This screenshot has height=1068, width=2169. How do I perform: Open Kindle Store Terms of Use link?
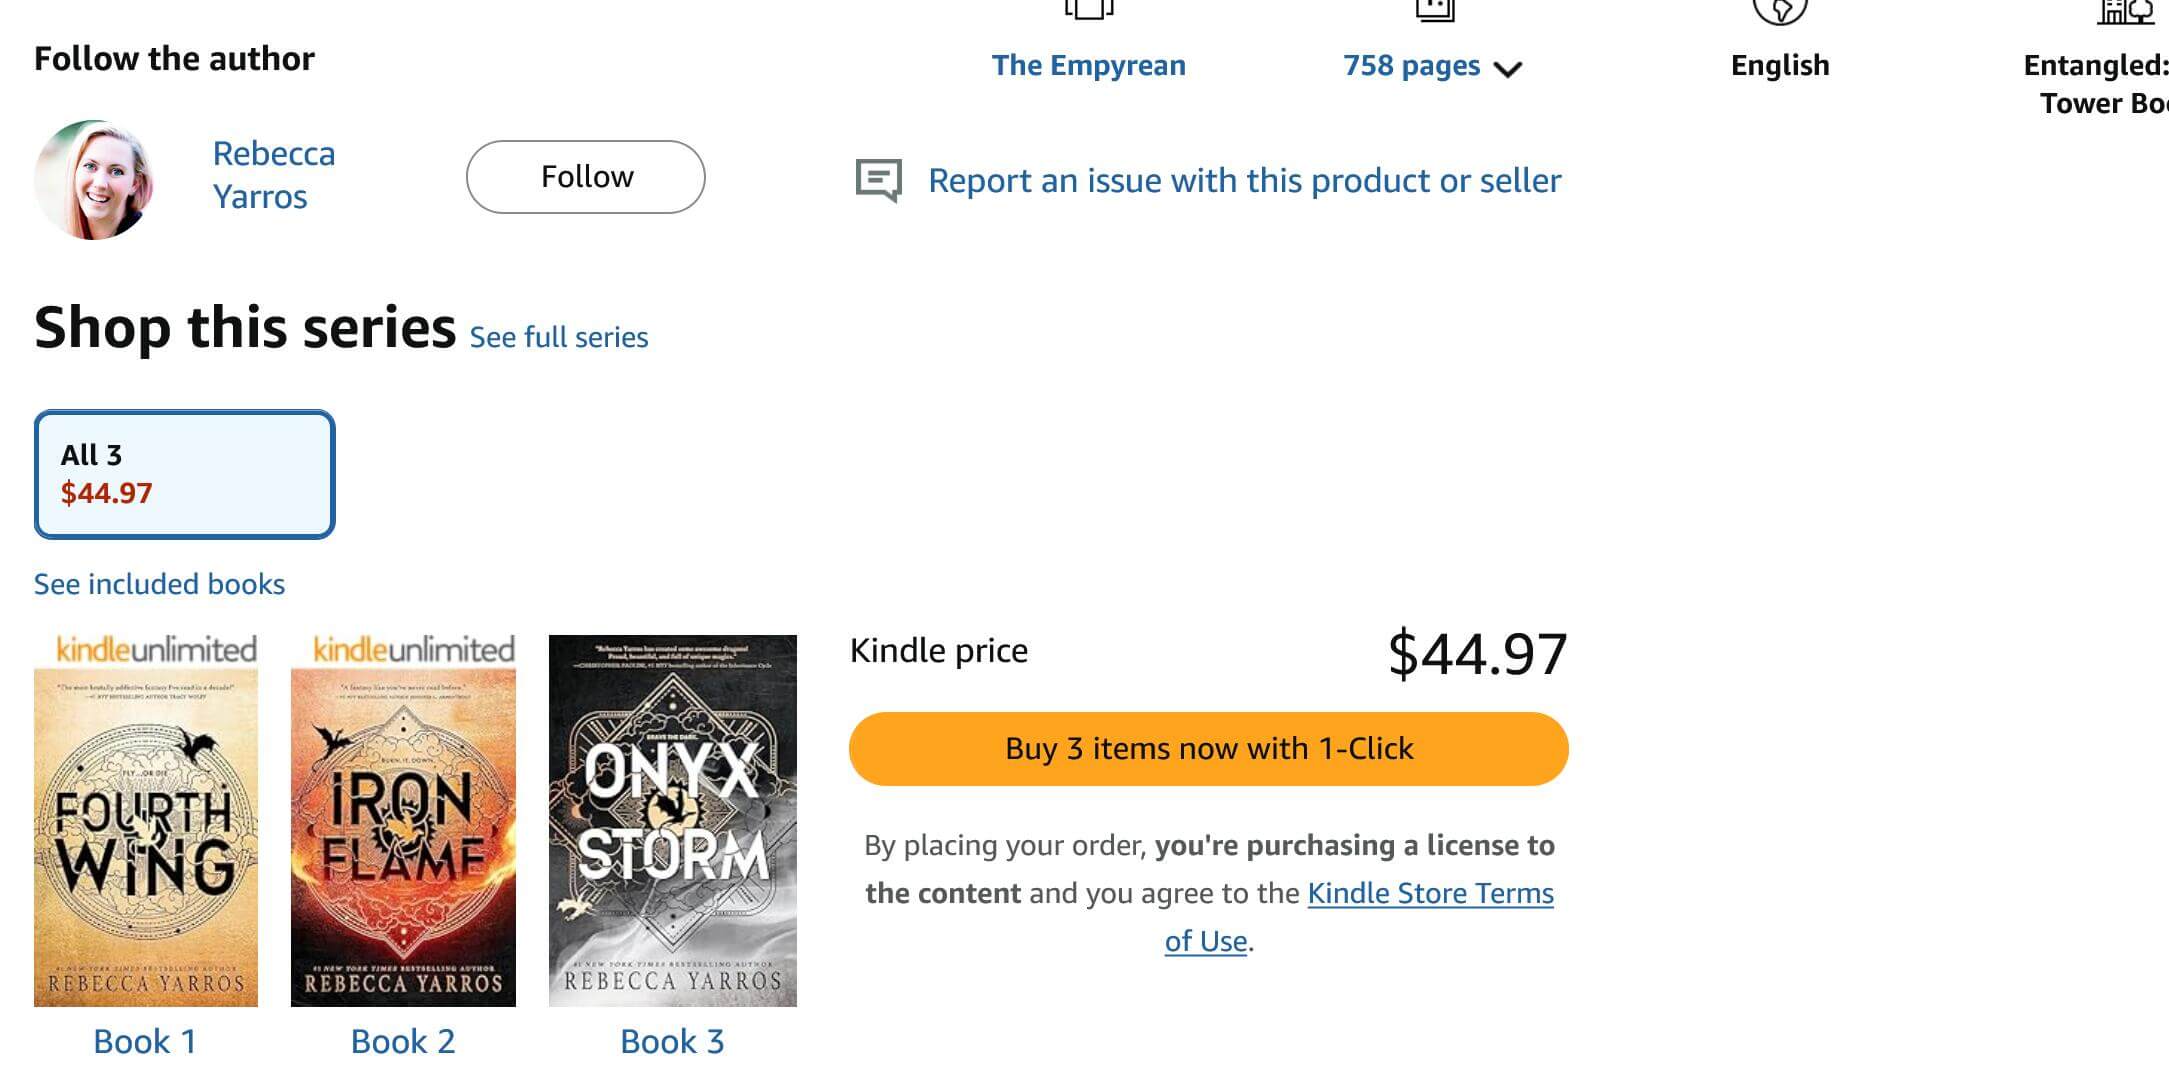[1430, 893]
